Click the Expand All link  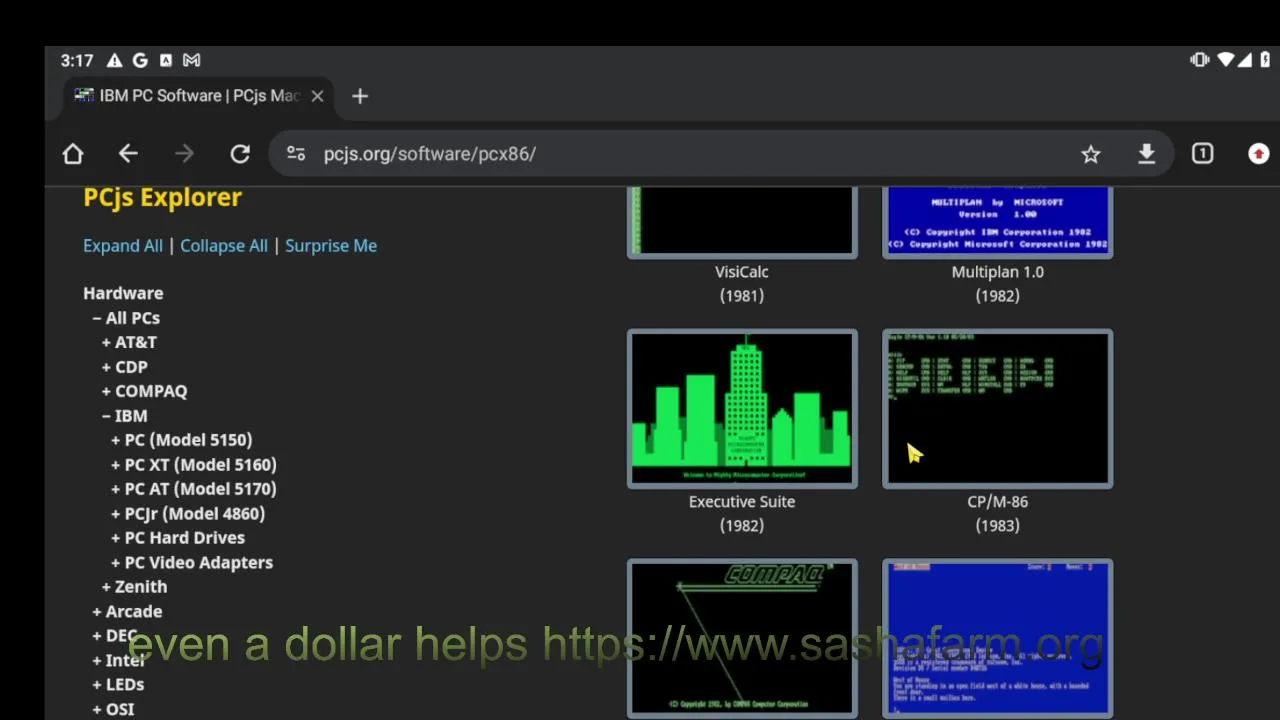click(x=123, y=246)
